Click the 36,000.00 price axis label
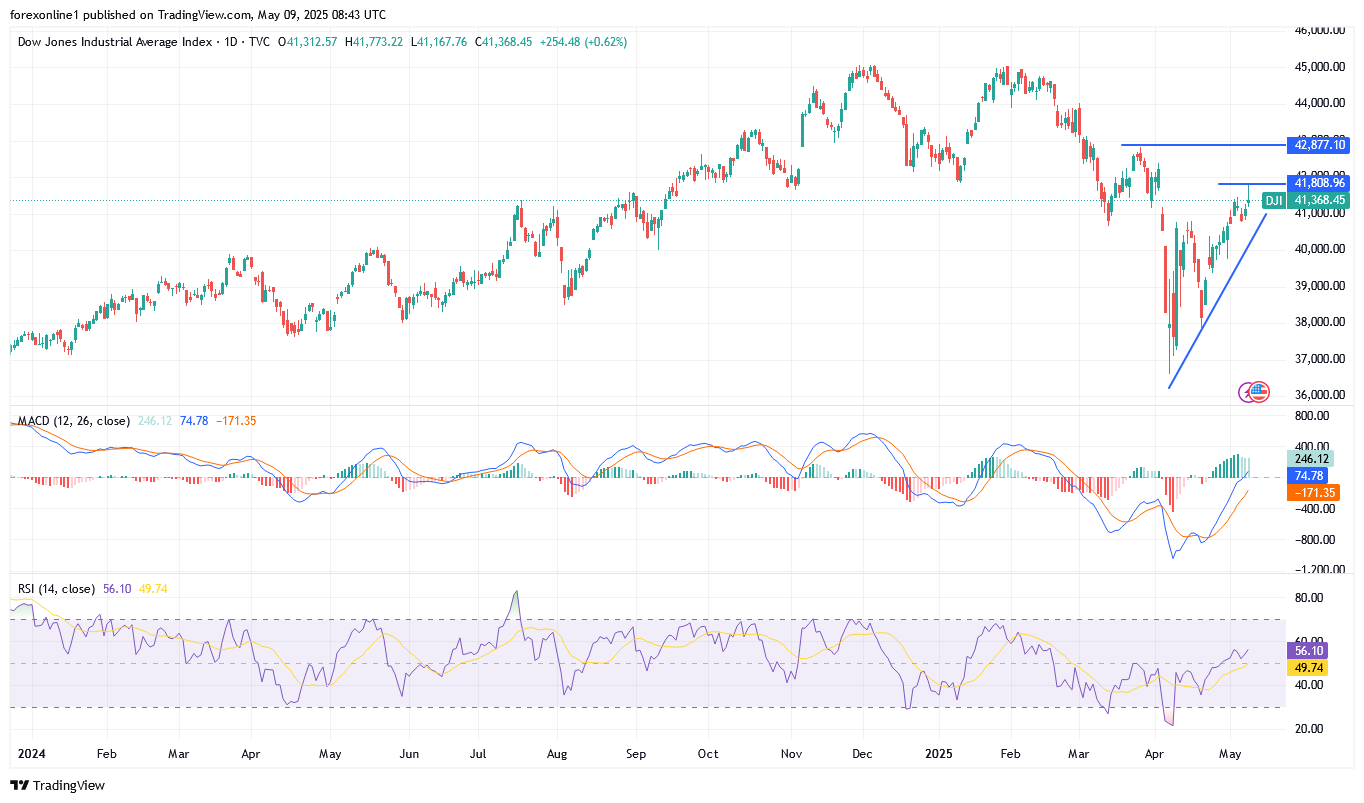1364x803 pixels. tap(1320, 395)
